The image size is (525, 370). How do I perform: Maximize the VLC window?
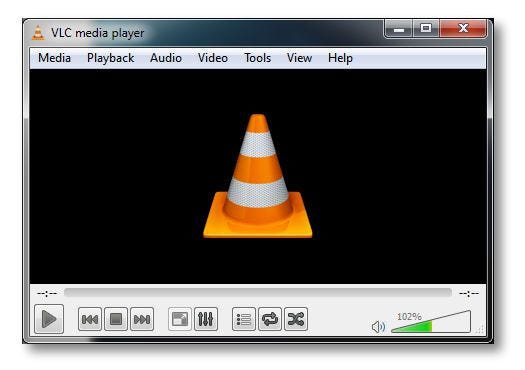pos(426,29)
